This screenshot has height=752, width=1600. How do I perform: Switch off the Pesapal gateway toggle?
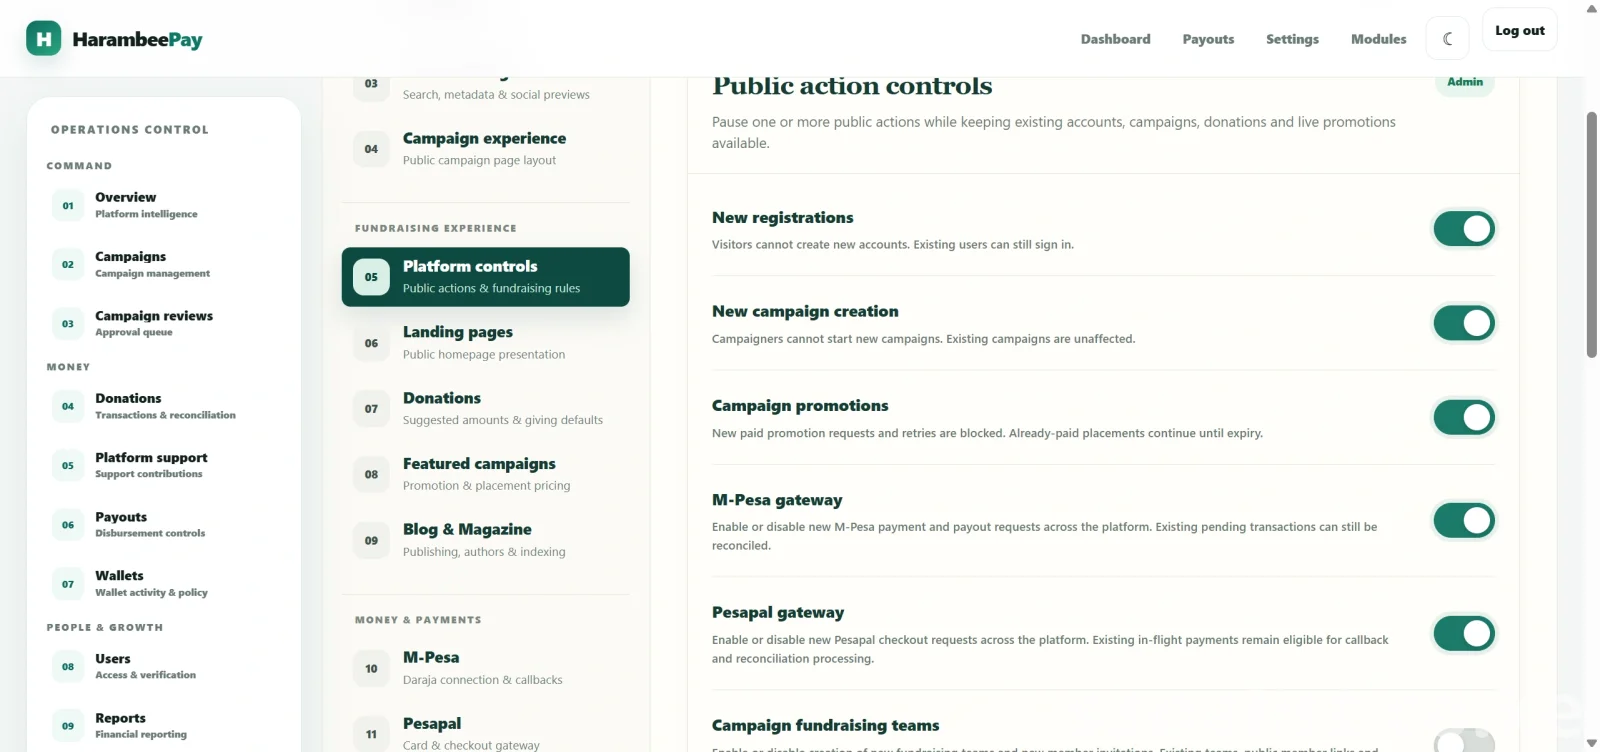click(1464, 633)
